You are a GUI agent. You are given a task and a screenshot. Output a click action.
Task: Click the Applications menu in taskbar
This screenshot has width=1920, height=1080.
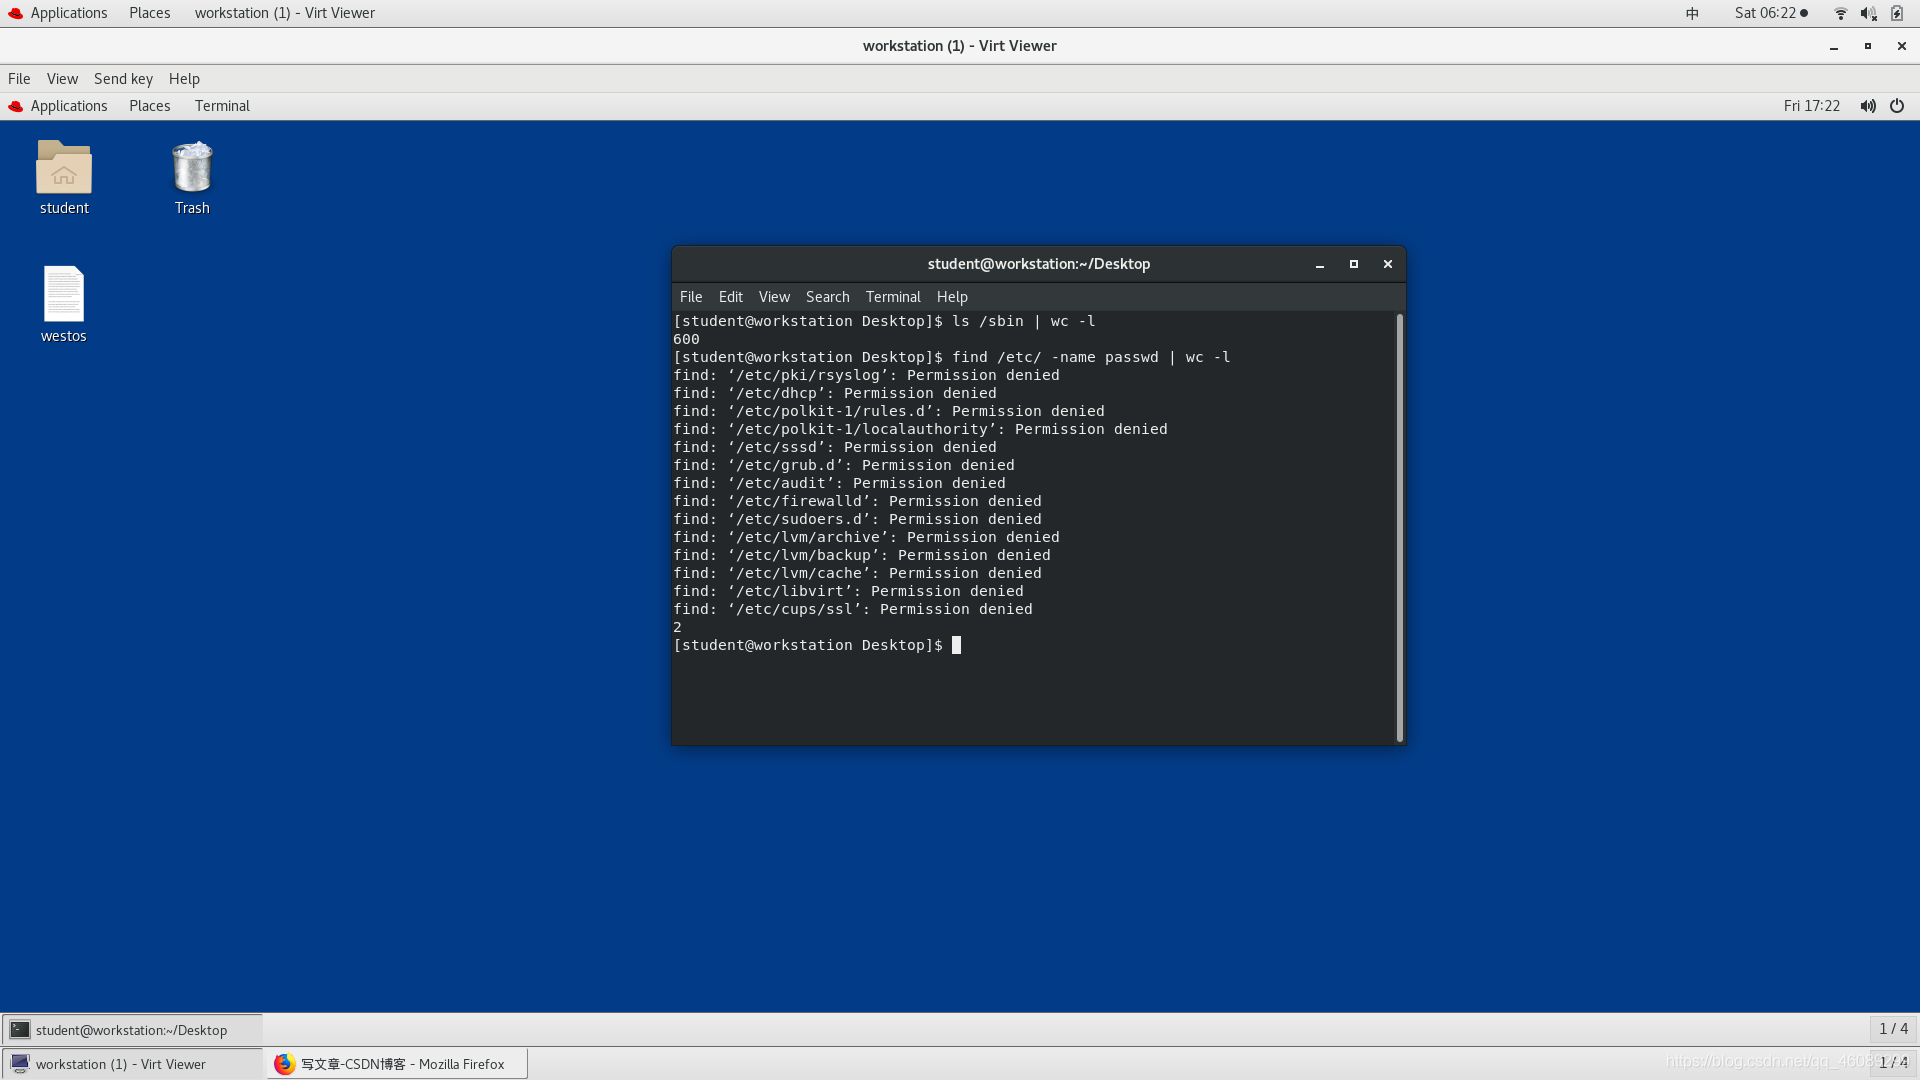69,12
